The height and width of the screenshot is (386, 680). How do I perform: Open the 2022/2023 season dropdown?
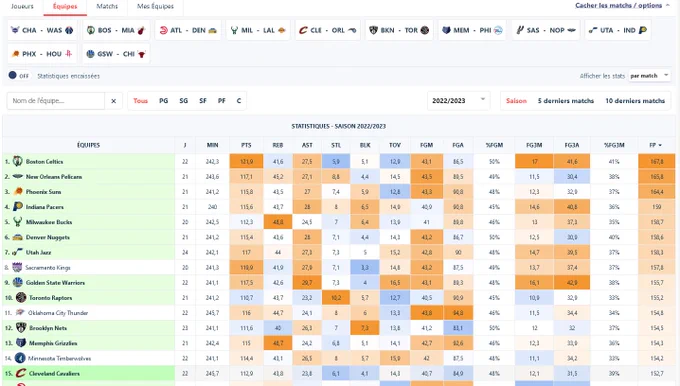(x=458, y=101)
